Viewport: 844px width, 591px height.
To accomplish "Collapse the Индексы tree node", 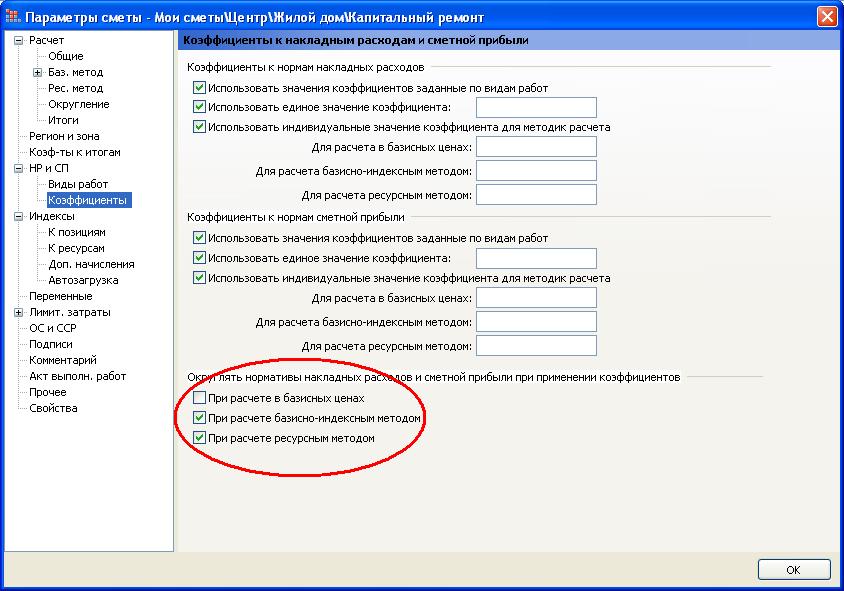I will [x=18, y=216].
